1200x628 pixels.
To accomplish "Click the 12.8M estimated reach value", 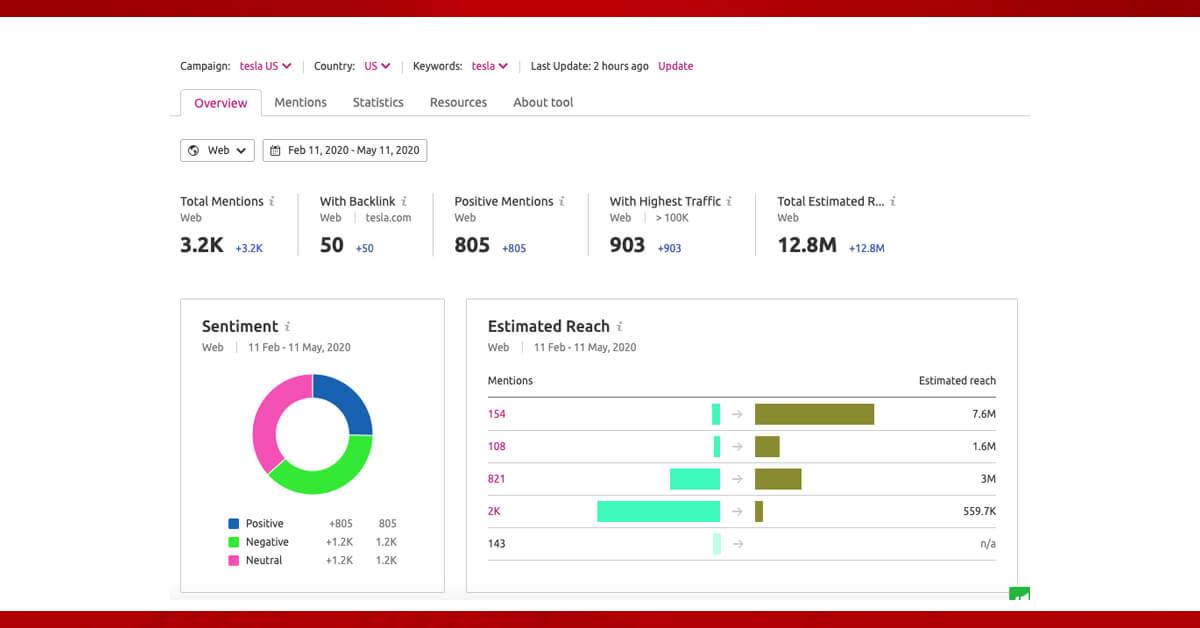I will pyautogui.click(x=807, y=245).
